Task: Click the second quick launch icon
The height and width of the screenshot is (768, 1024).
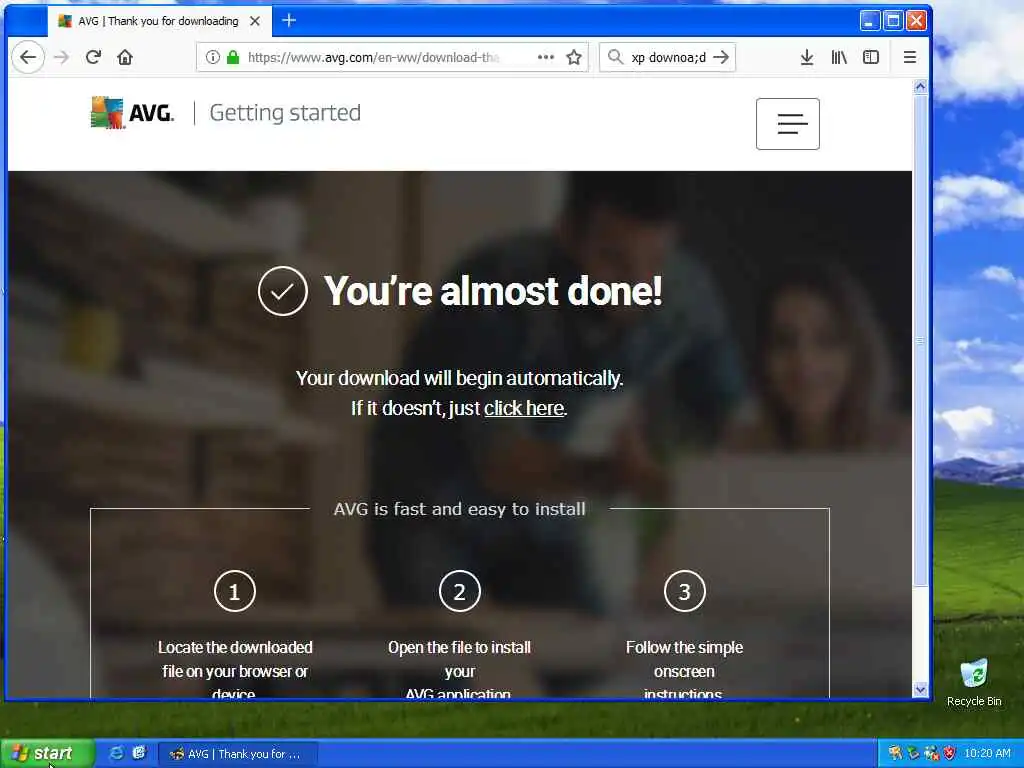Action: coord(138,753)
